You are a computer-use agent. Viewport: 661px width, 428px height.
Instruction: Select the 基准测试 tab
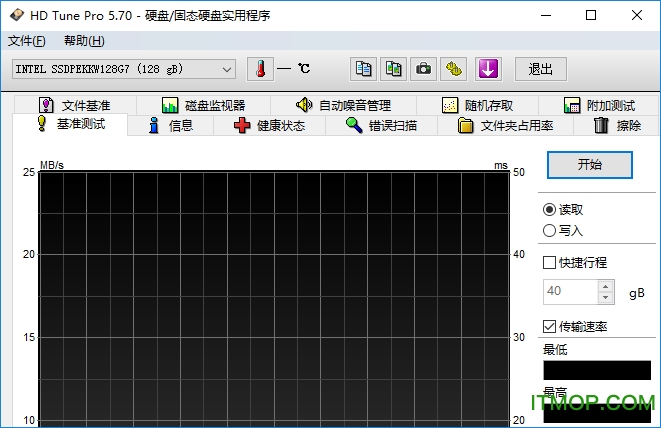pyautogui.click(x=70, y=124)
